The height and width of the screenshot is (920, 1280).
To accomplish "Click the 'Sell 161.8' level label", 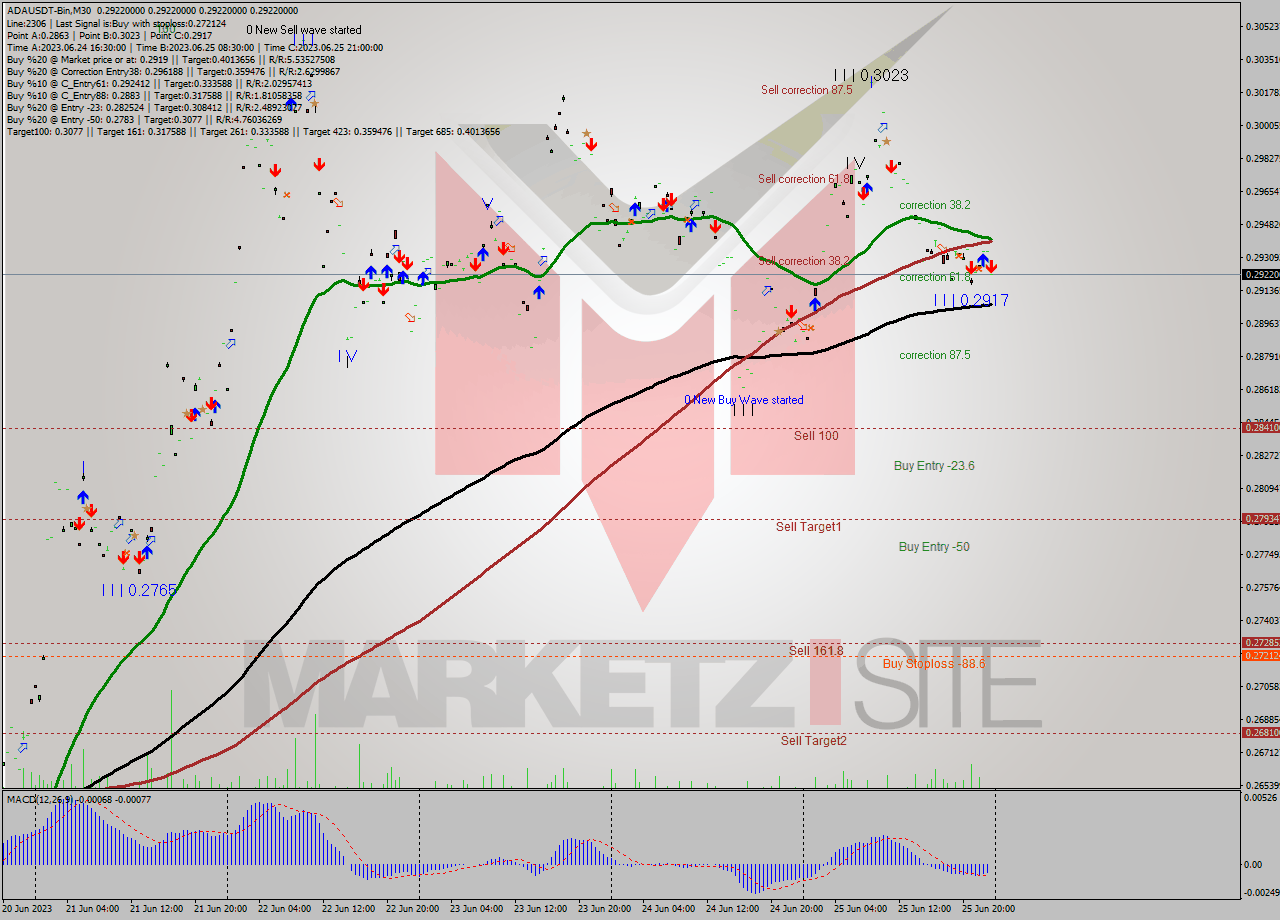I will tap(816, 651).
